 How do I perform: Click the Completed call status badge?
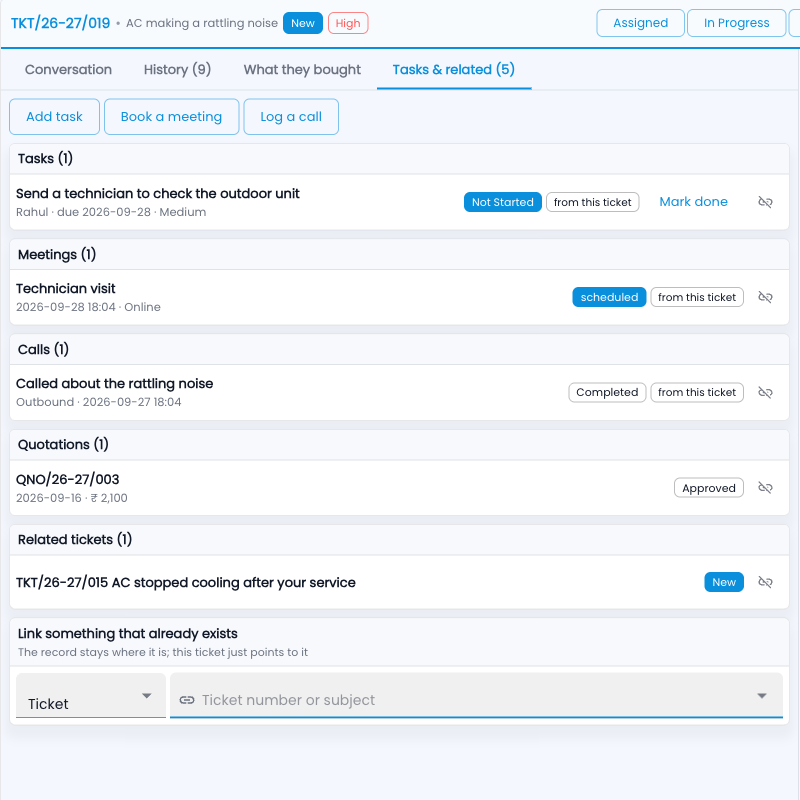[x=607, y=392]
